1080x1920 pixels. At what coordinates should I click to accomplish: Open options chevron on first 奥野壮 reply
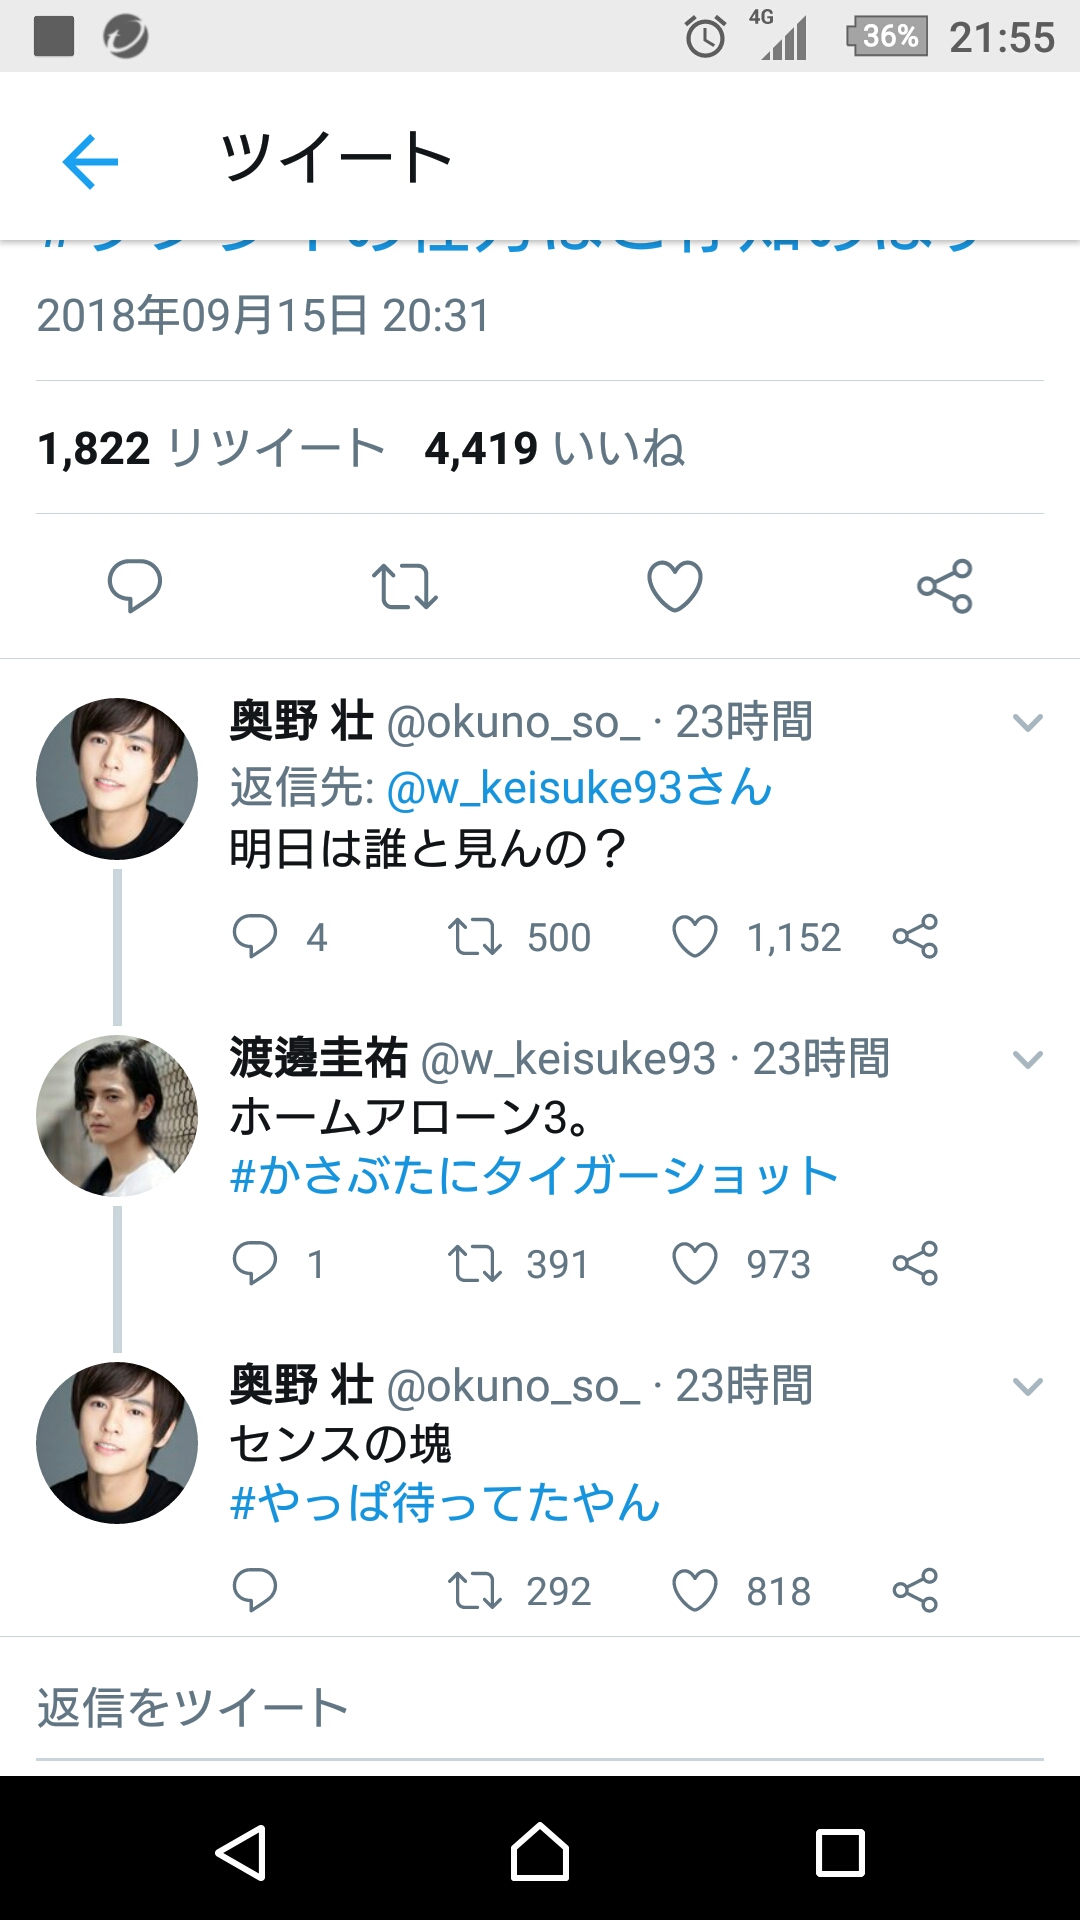click(1028, 722)
